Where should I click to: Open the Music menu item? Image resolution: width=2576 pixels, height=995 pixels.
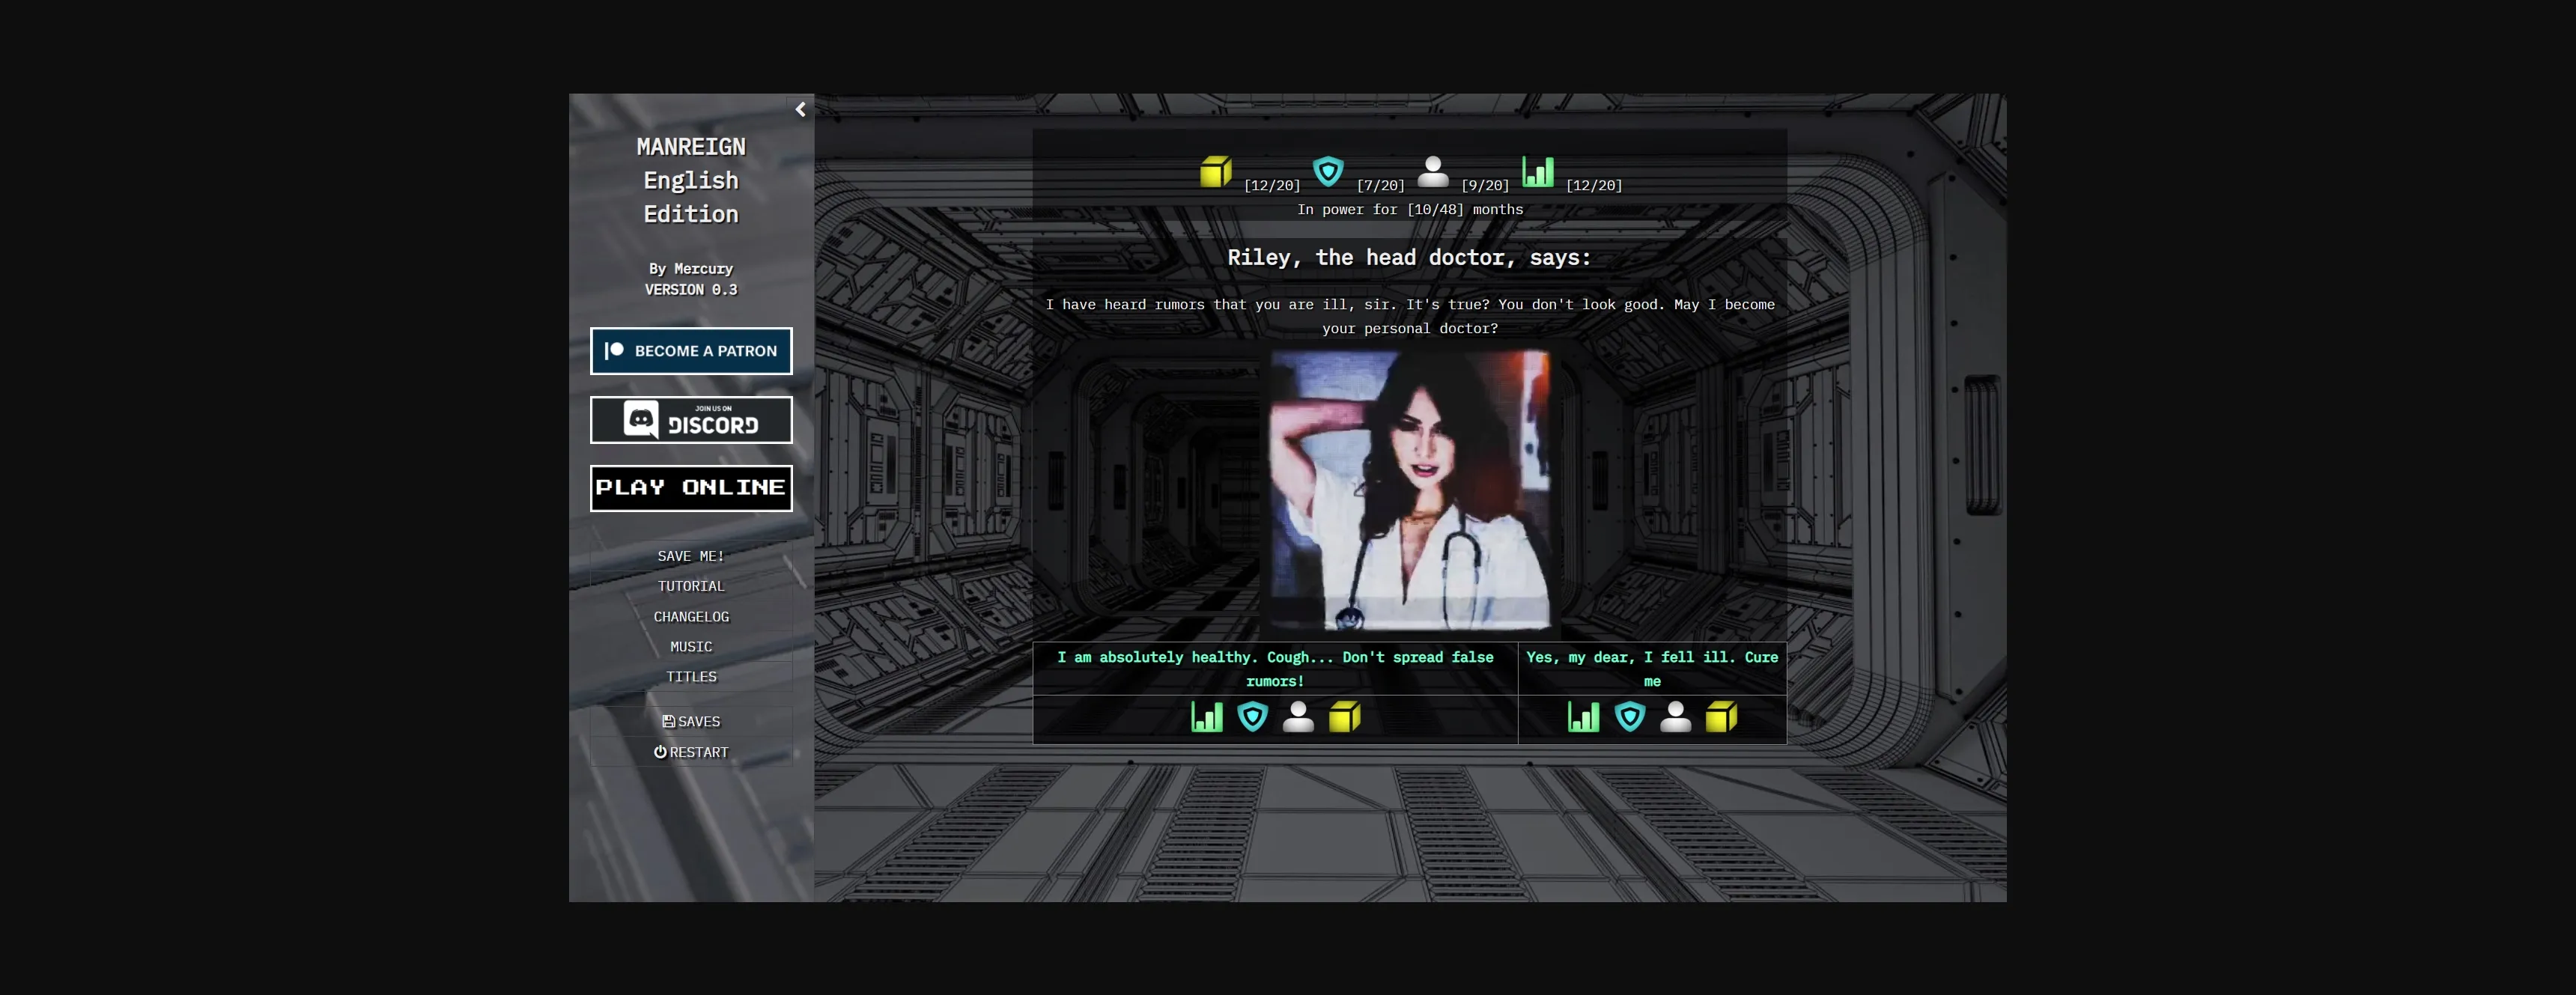pos(691,647)
